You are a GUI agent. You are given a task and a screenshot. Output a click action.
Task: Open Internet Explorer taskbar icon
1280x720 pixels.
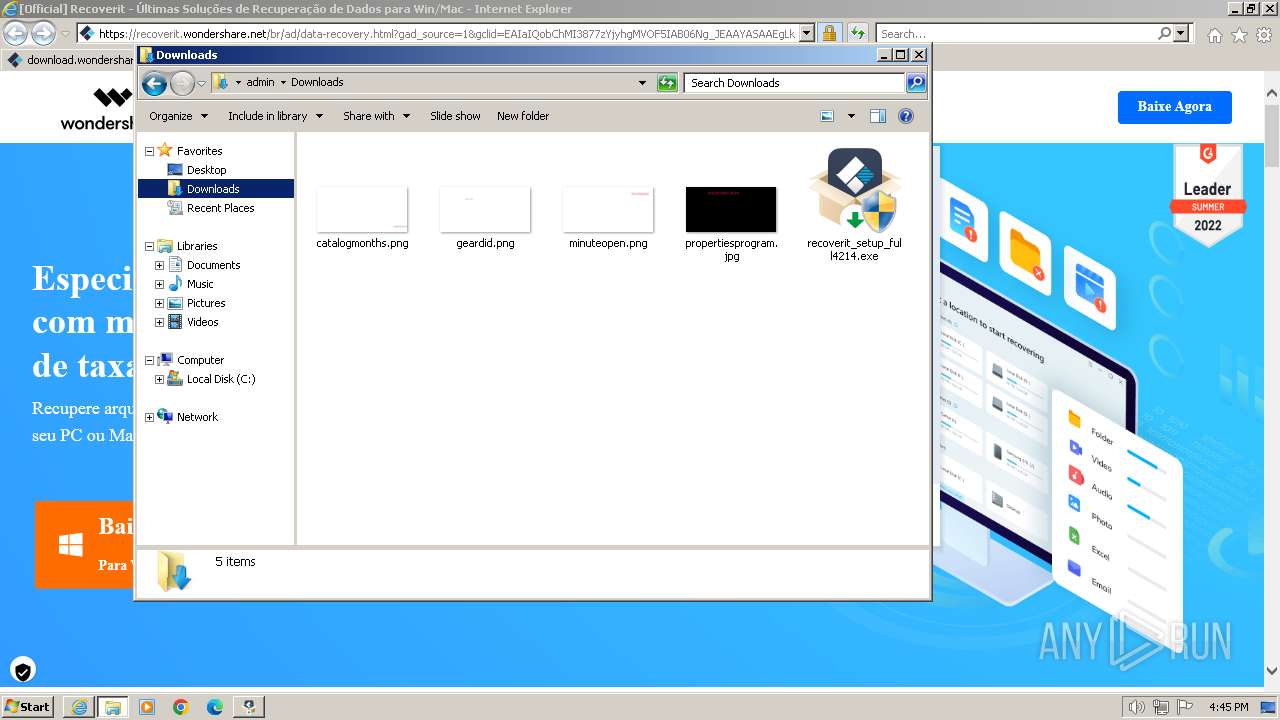(79, 707)
